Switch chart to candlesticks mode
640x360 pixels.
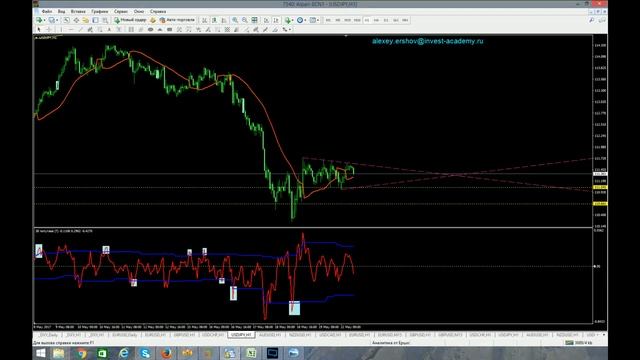tap(214, 20)
